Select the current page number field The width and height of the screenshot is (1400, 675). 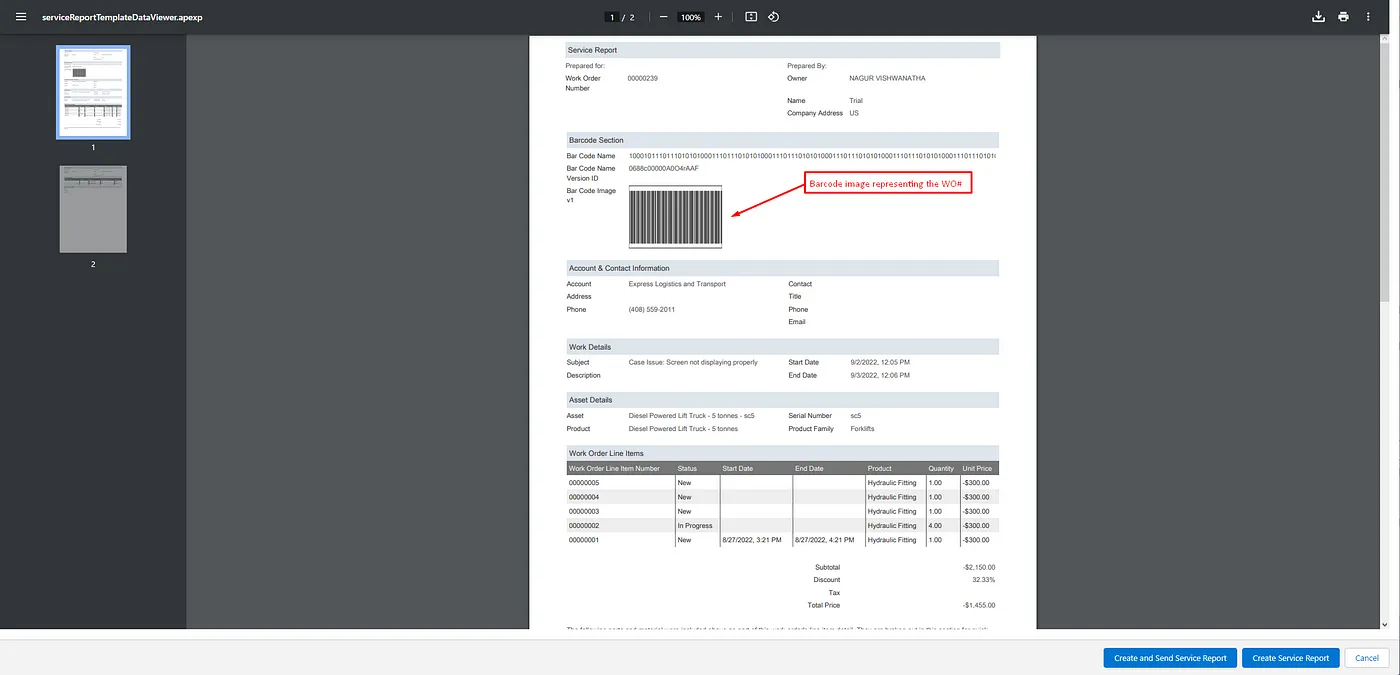pos(611,17)
